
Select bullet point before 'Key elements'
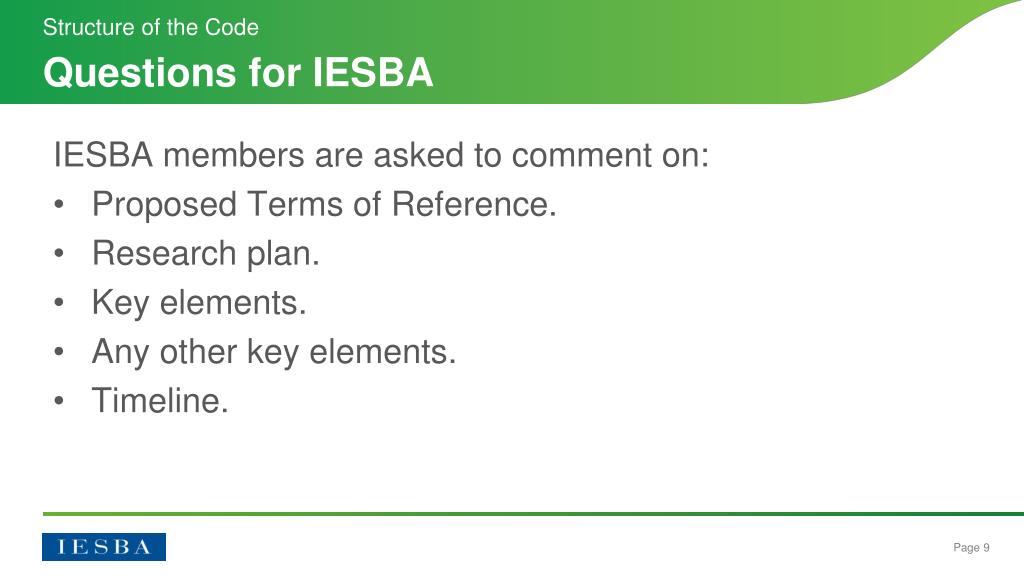point(59,302)
